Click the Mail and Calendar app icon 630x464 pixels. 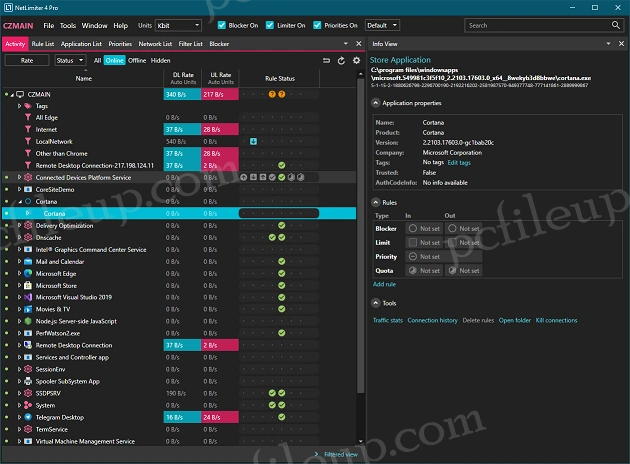28,262
